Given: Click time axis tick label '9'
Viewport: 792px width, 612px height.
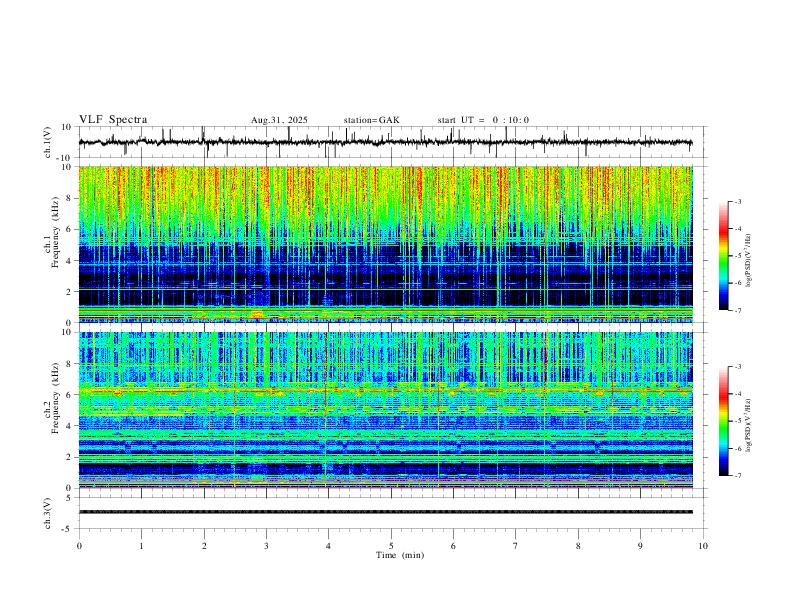Looking at the screenshot, I should point(640,546).
